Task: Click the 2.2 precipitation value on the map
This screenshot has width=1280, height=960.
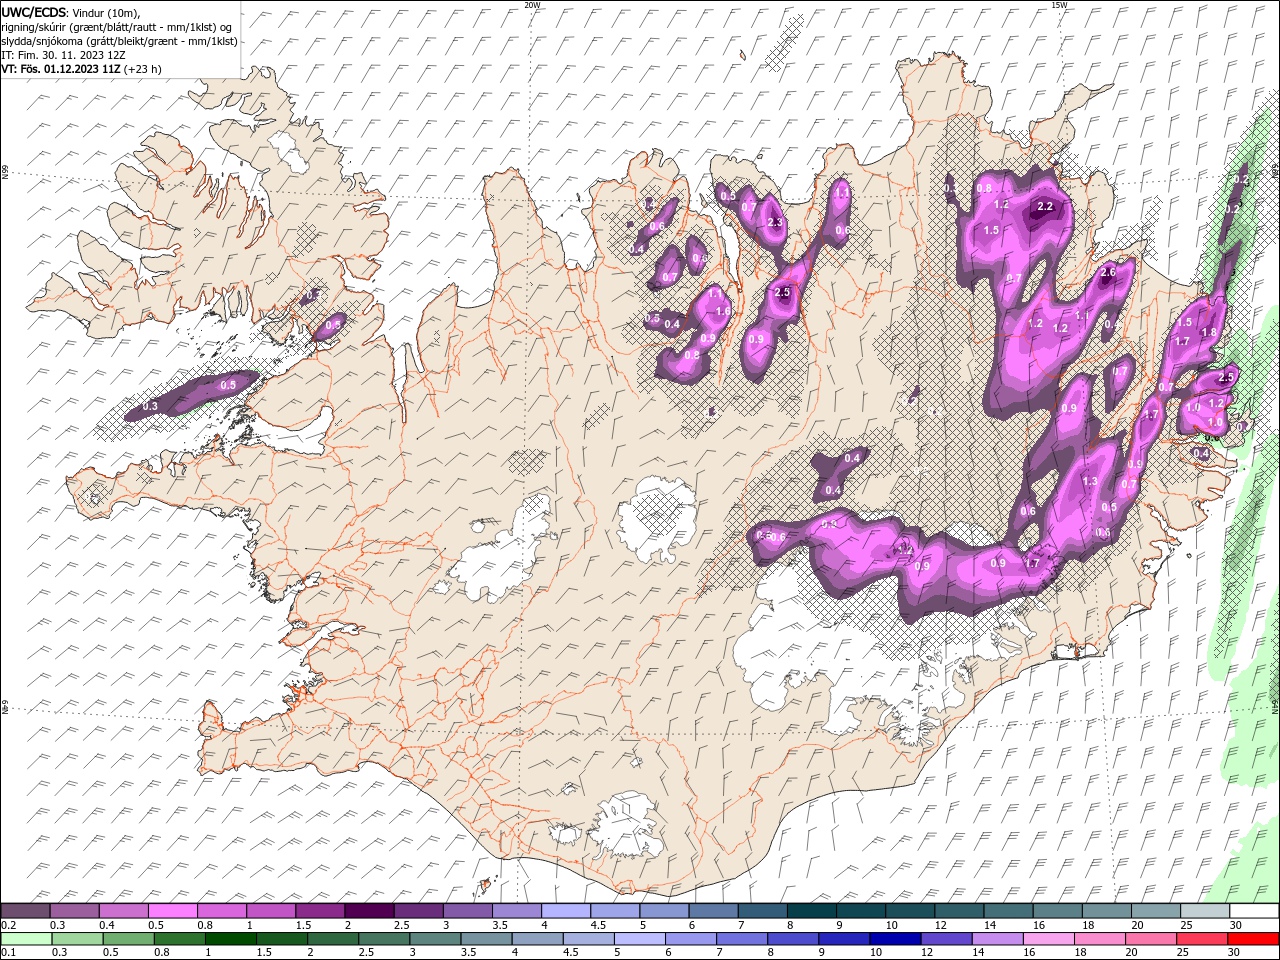Action: click(x=1046, y=207)
